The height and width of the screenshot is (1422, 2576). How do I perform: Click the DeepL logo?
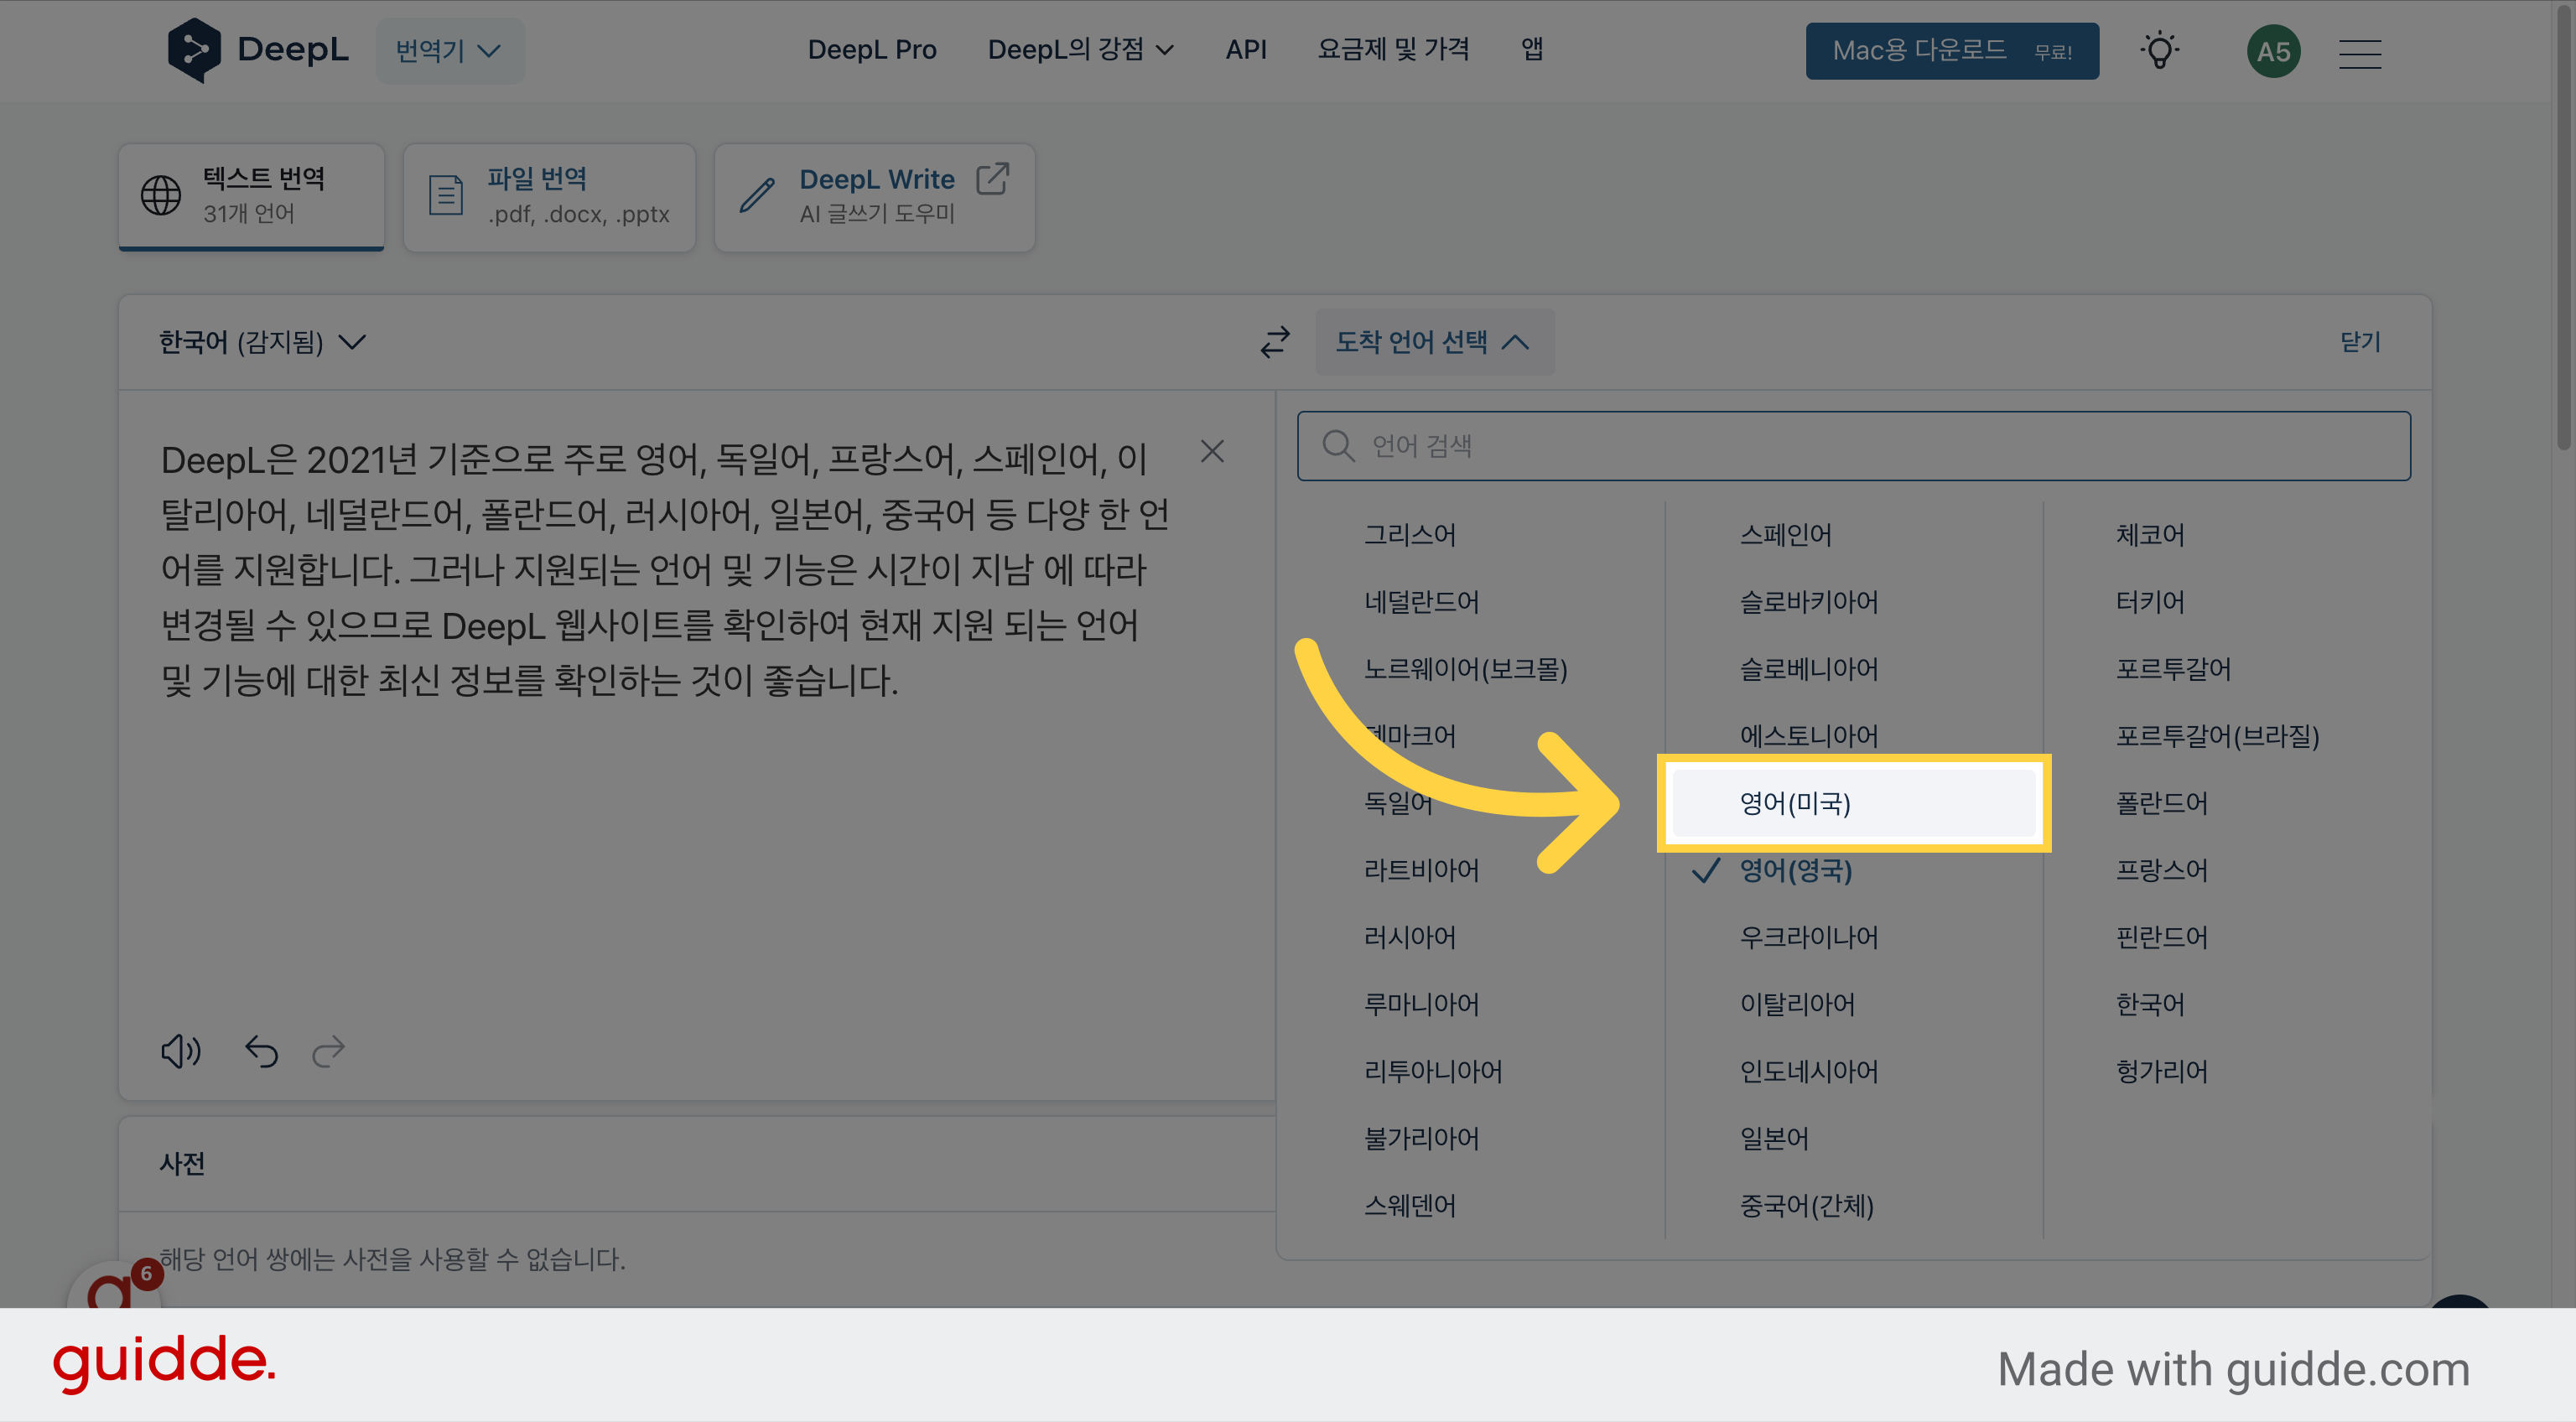click(258, 50)
